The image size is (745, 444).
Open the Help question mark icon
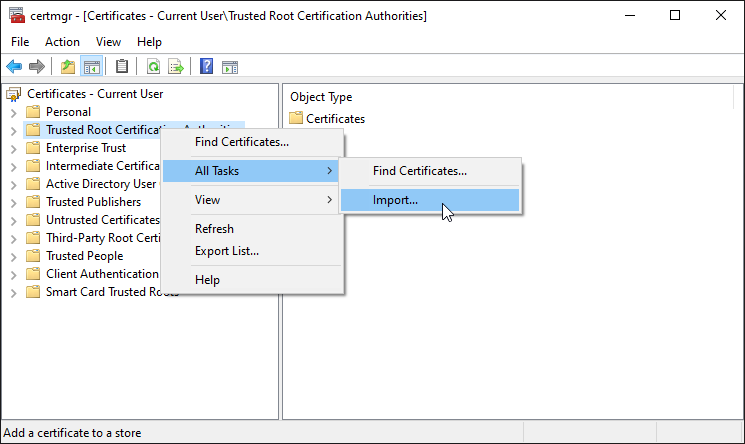pos(207,67)
